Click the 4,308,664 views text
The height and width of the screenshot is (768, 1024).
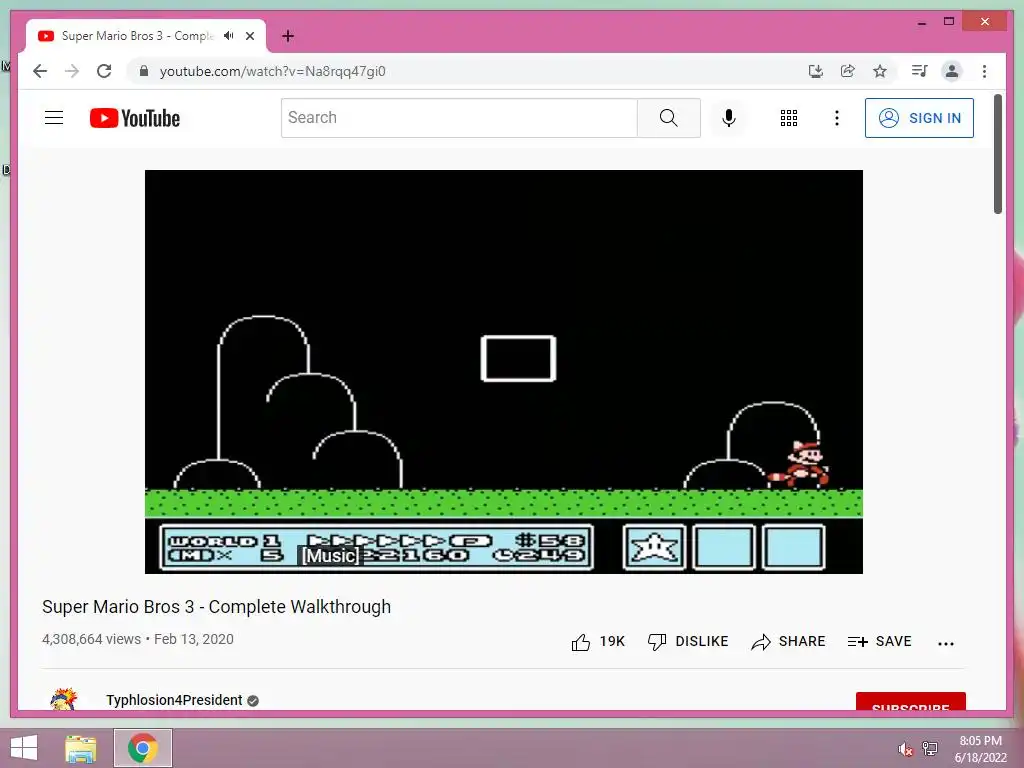91,639
